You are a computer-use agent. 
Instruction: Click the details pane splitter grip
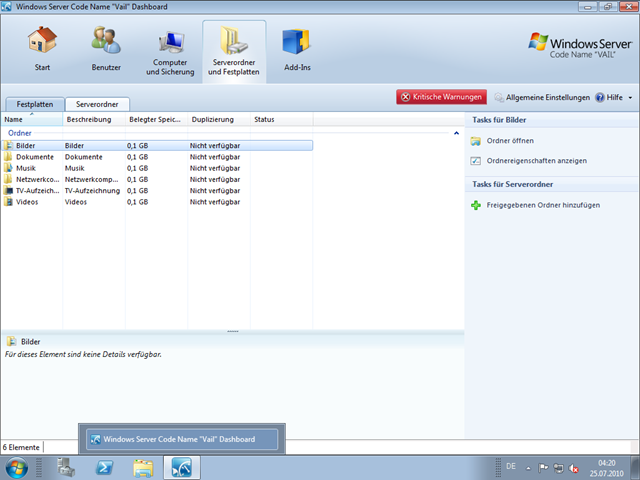(x=233, y=331)
